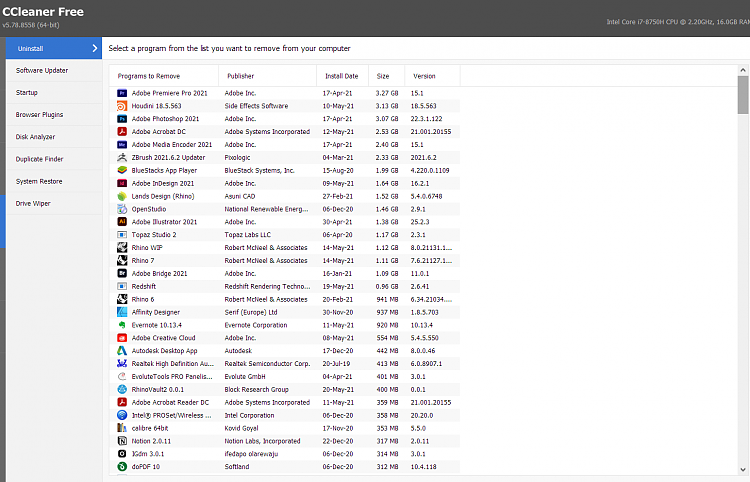The width and height of the screenshot is (750, 482).
Task: Sort programs by Size column header
Action: (x=386, y=76)
